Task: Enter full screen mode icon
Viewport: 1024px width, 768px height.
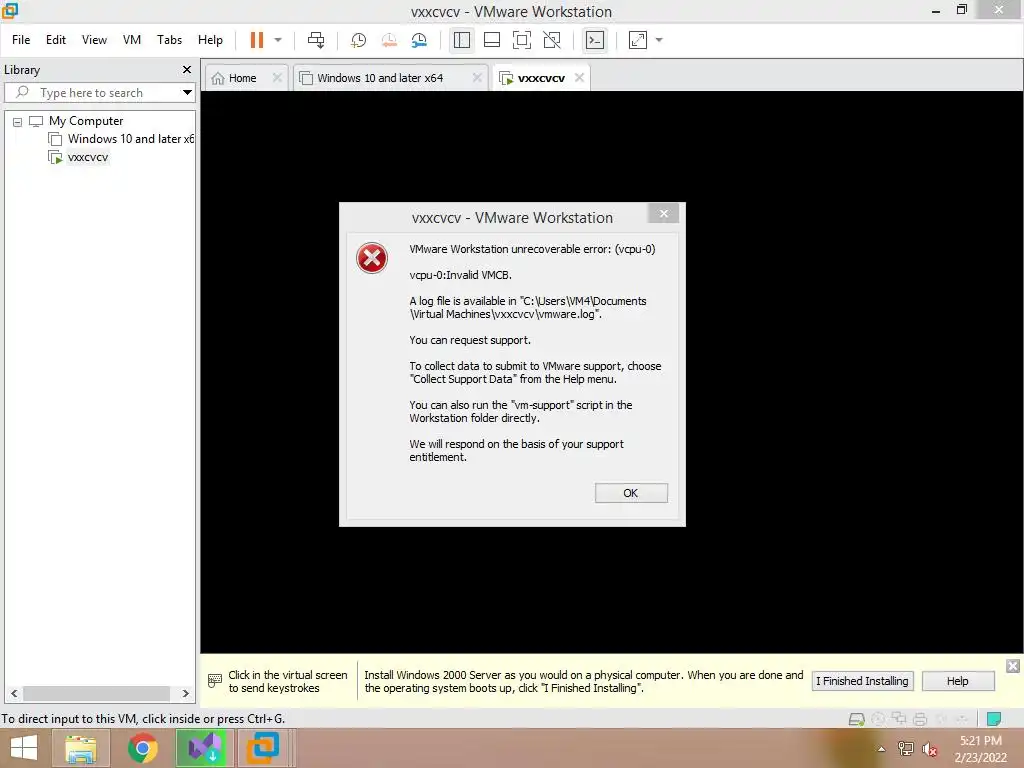Action: point(522,40)
